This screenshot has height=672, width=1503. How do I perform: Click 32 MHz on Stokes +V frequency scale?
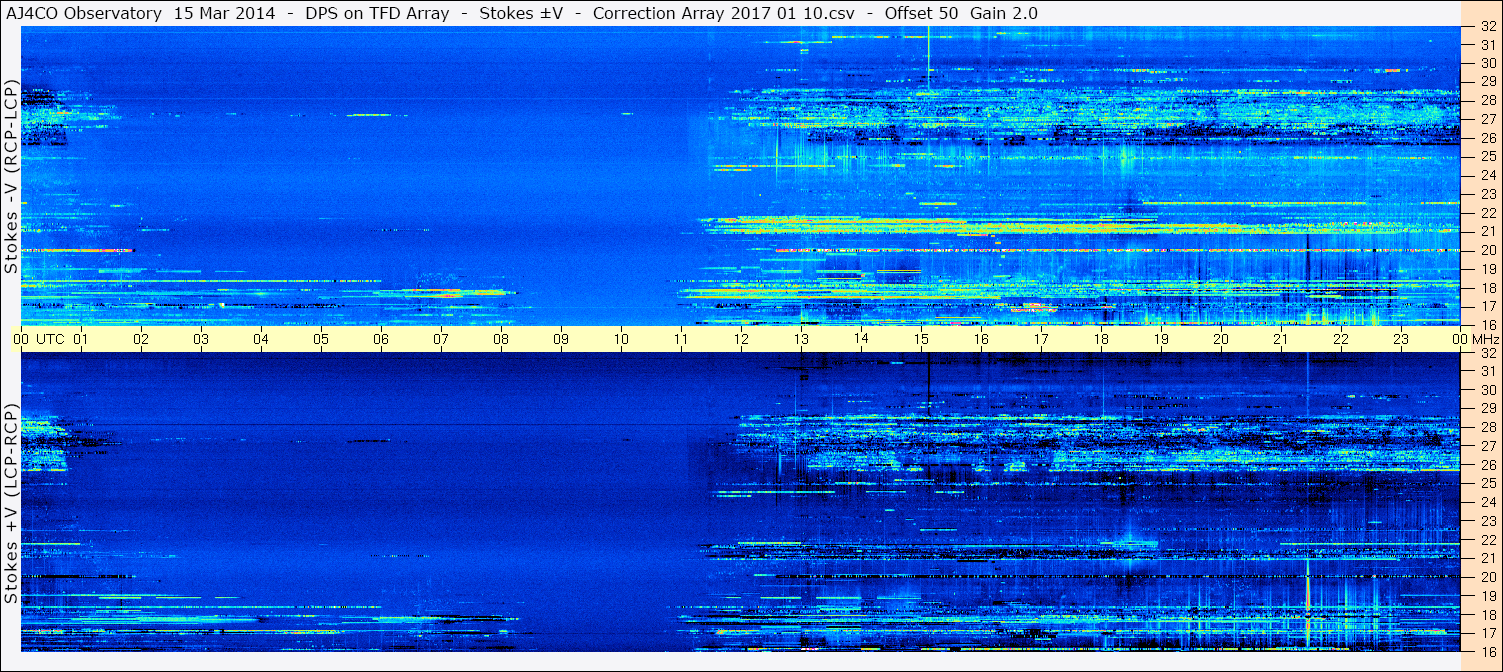pyautogui.click(x=1488, y=353)
